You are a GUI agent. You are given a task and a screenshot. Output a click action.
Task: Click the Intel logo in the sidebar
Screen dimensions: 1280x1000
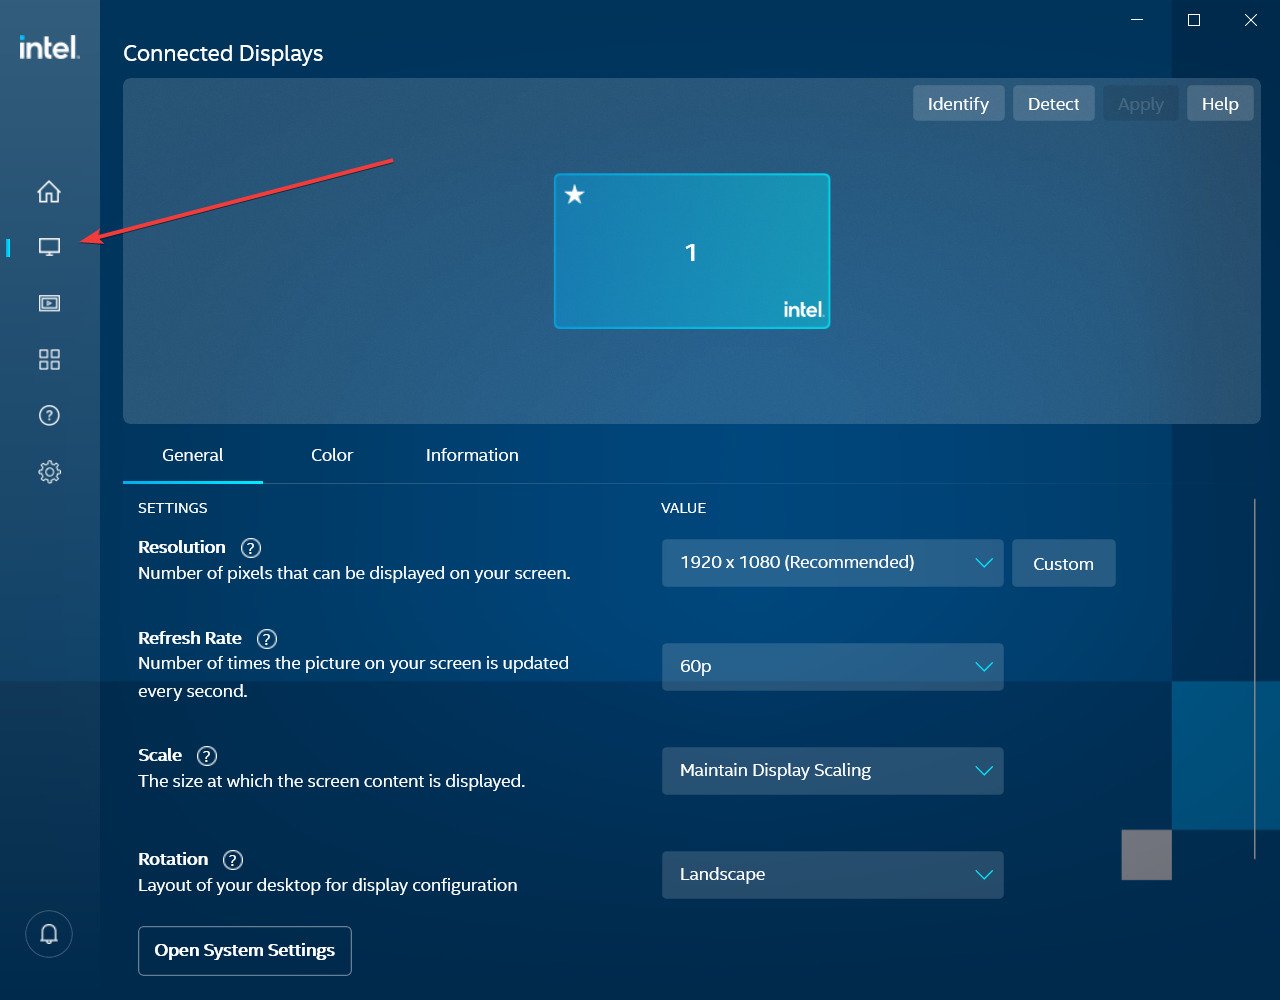coord(49,47)
